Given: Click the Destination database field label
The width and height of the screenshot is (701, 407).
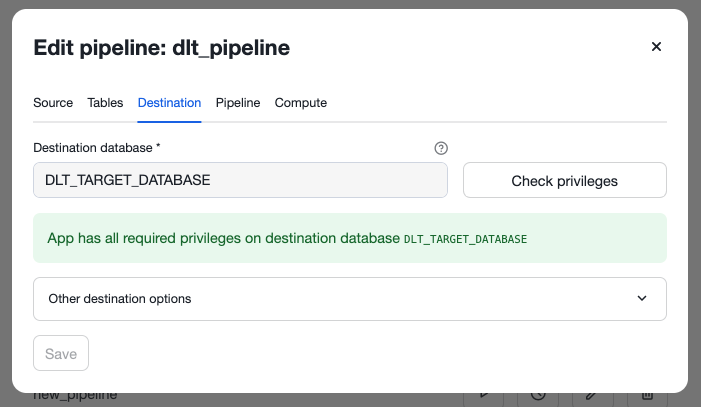Looking at the screenshot, I should click(x=97, y=148).
